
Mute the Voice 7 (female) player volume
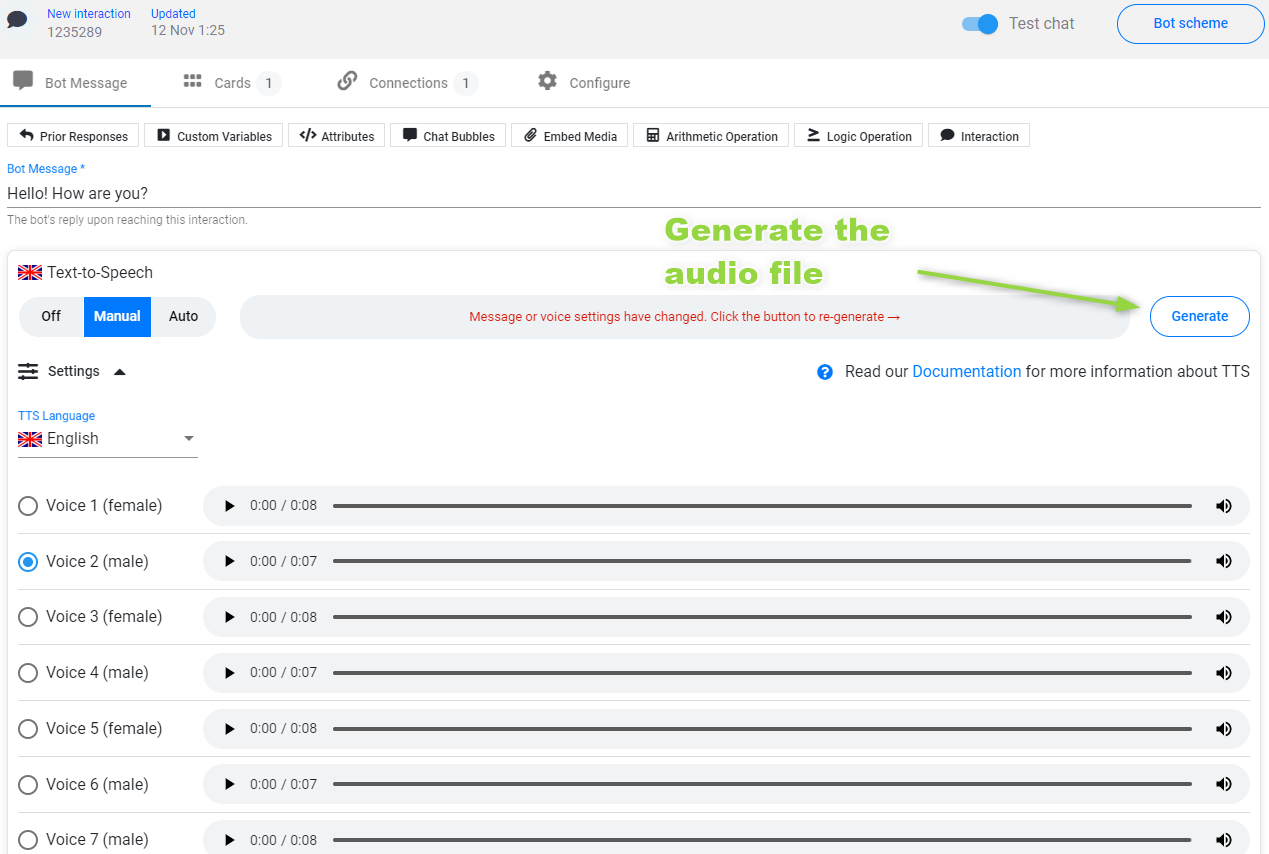pos(1223,840)
